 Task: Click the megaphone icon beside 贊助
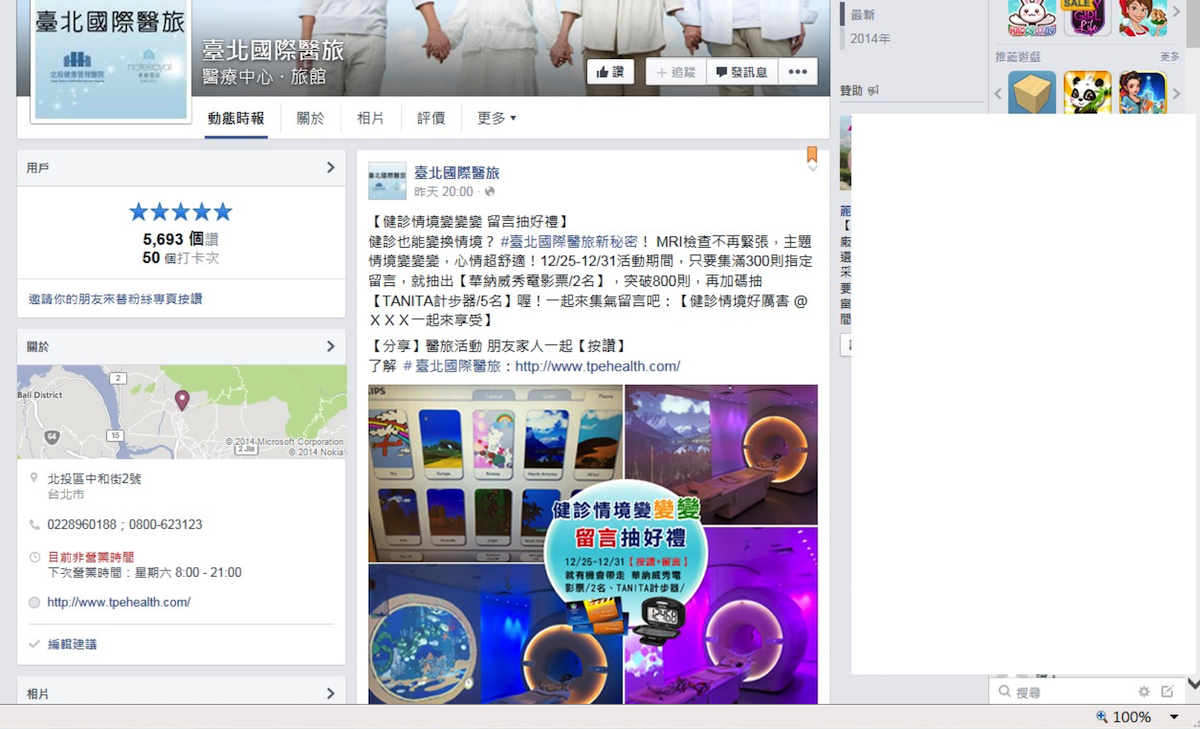click(873, 91)
